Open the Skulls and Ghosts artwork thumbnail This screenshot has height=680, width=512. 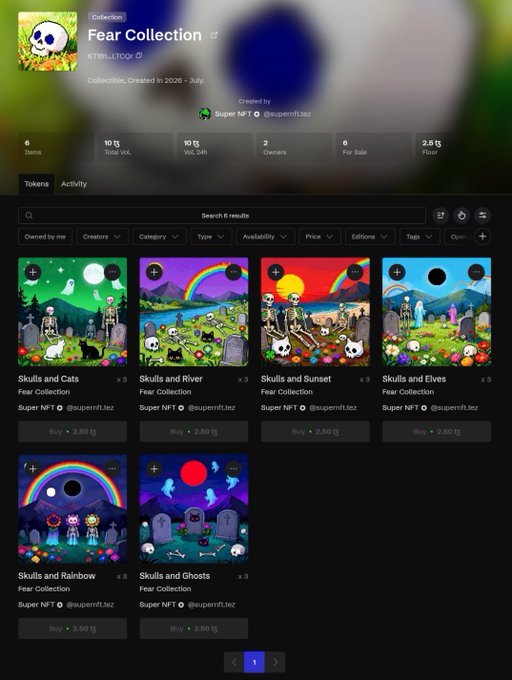(x=194, y=509)
